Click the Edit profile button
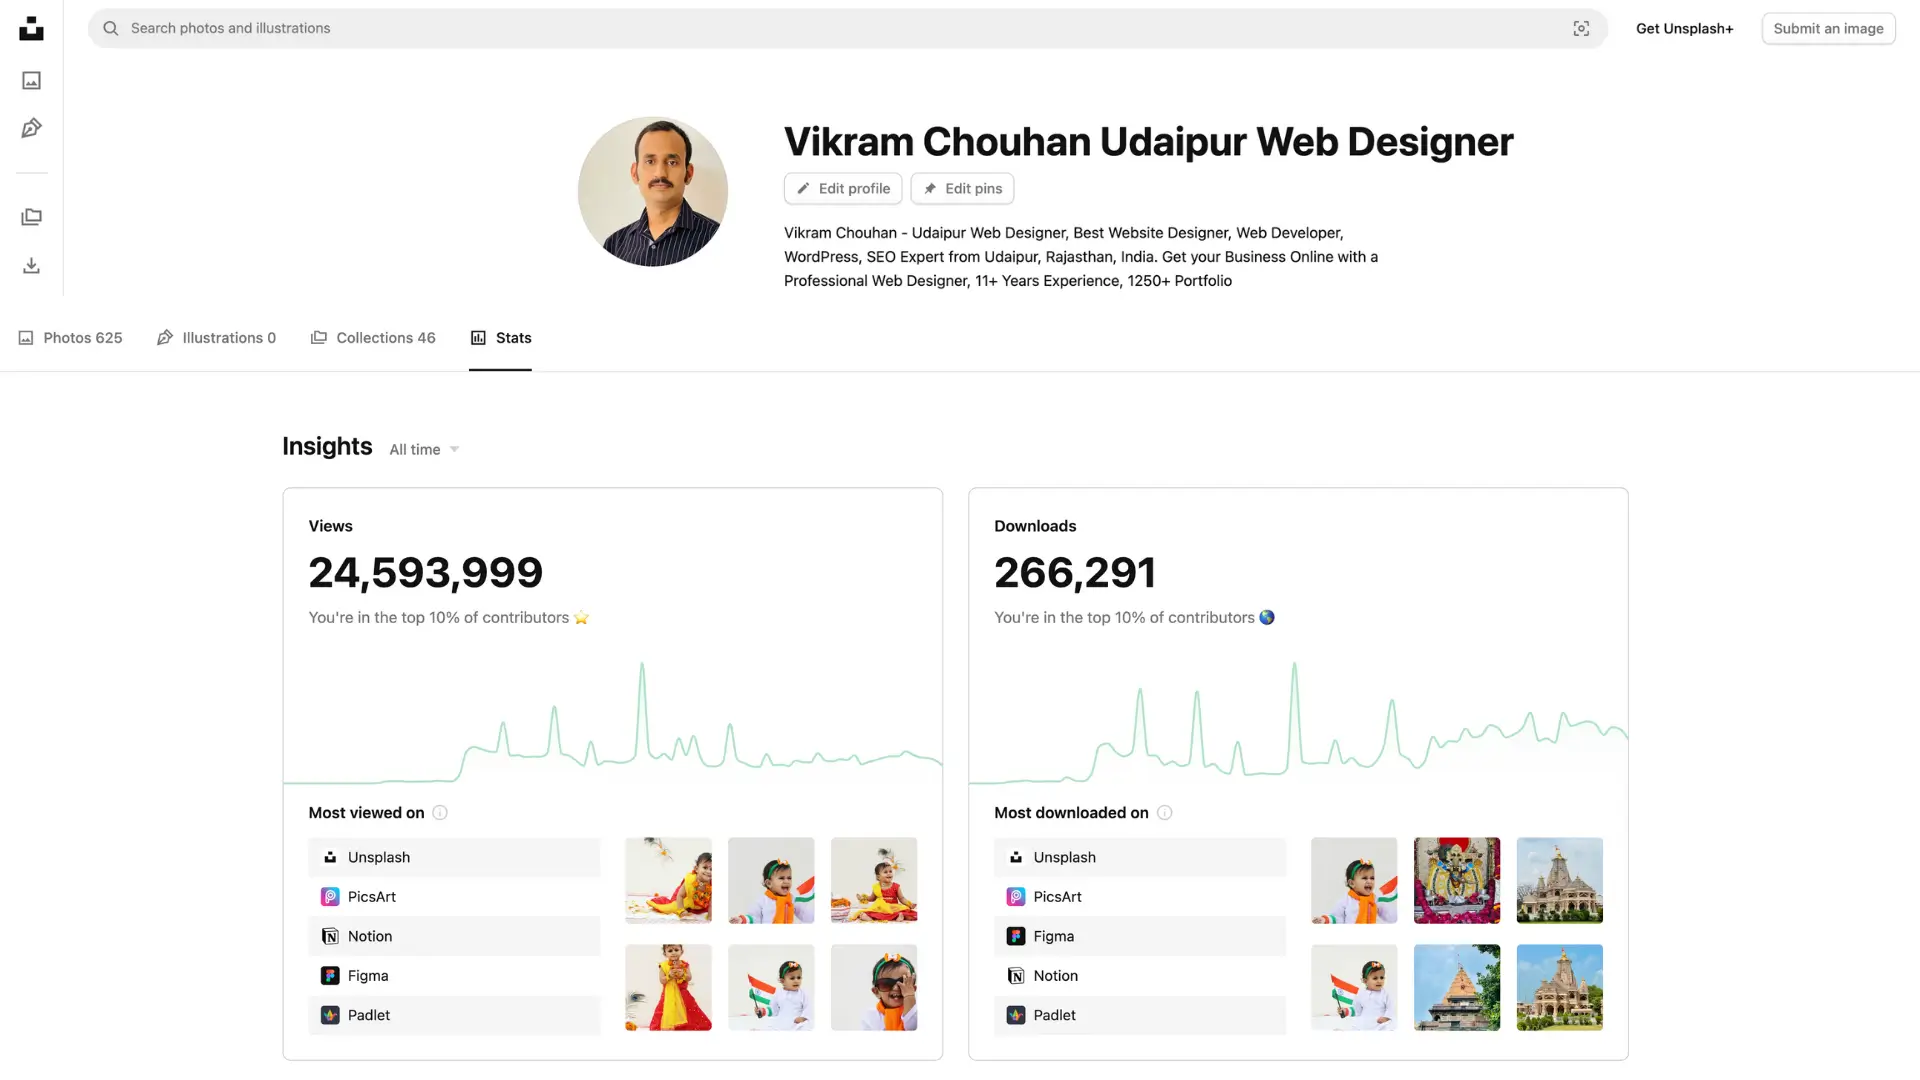This screenshot has width=1920, height=1080. click(x=843, y=188)
